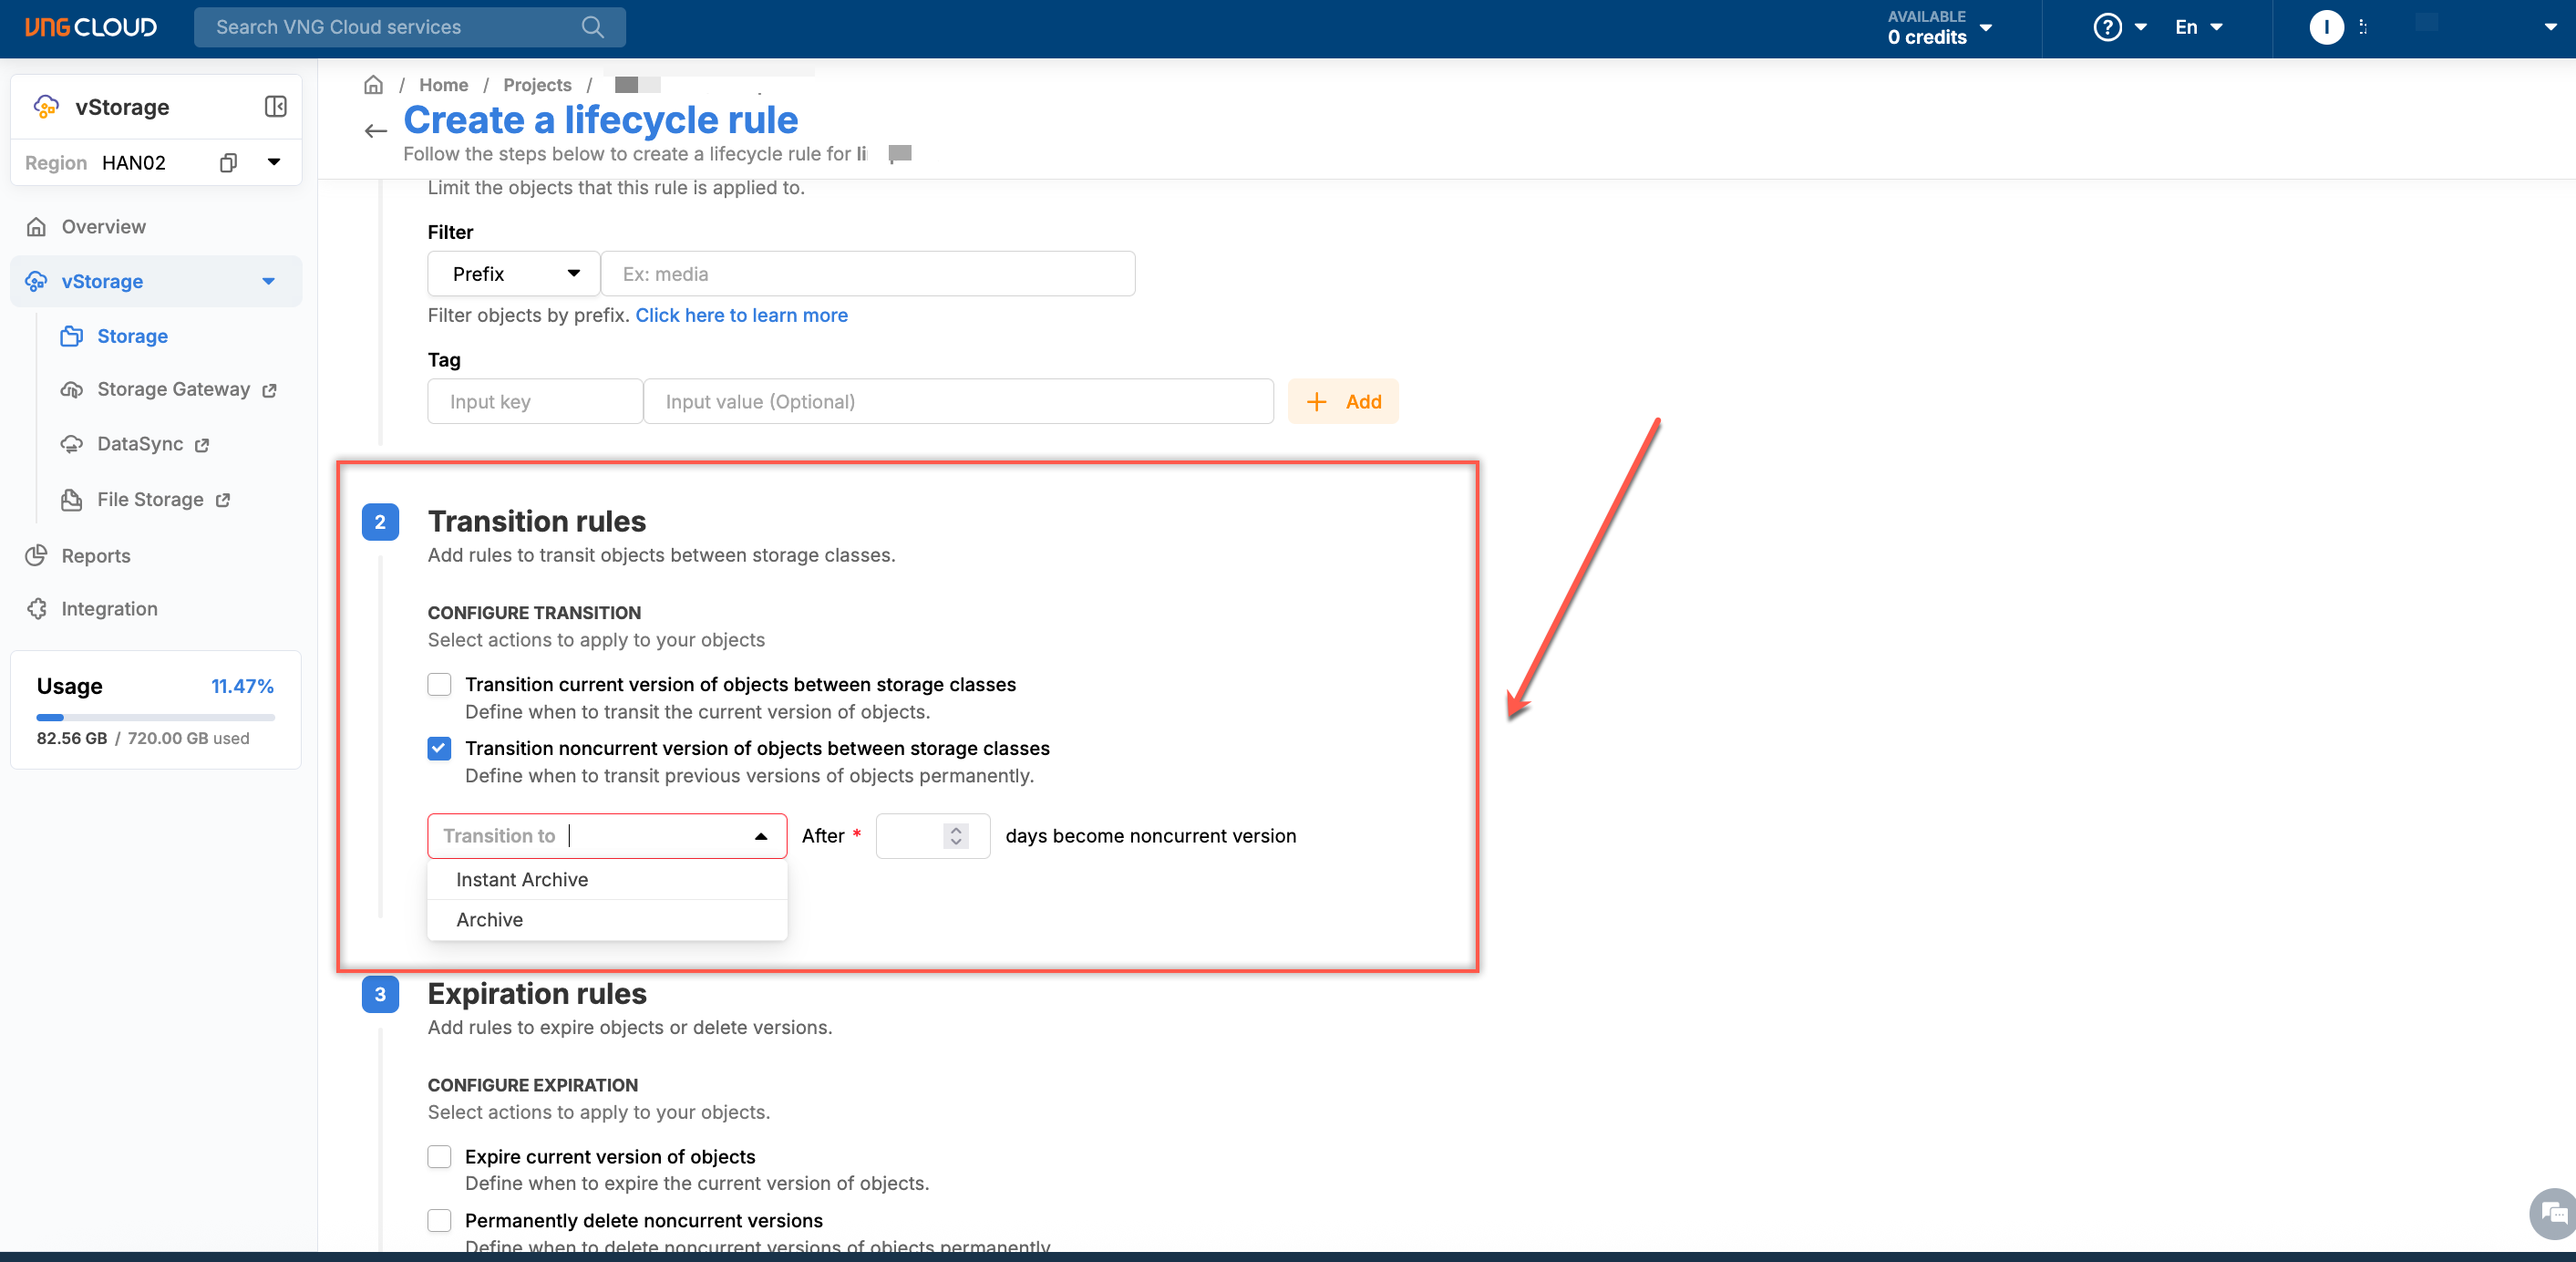Image resolution: width=2576 pixels, height=1262 pixels.
Task: Click the Input key tag field
Action: tap(535, 402)
